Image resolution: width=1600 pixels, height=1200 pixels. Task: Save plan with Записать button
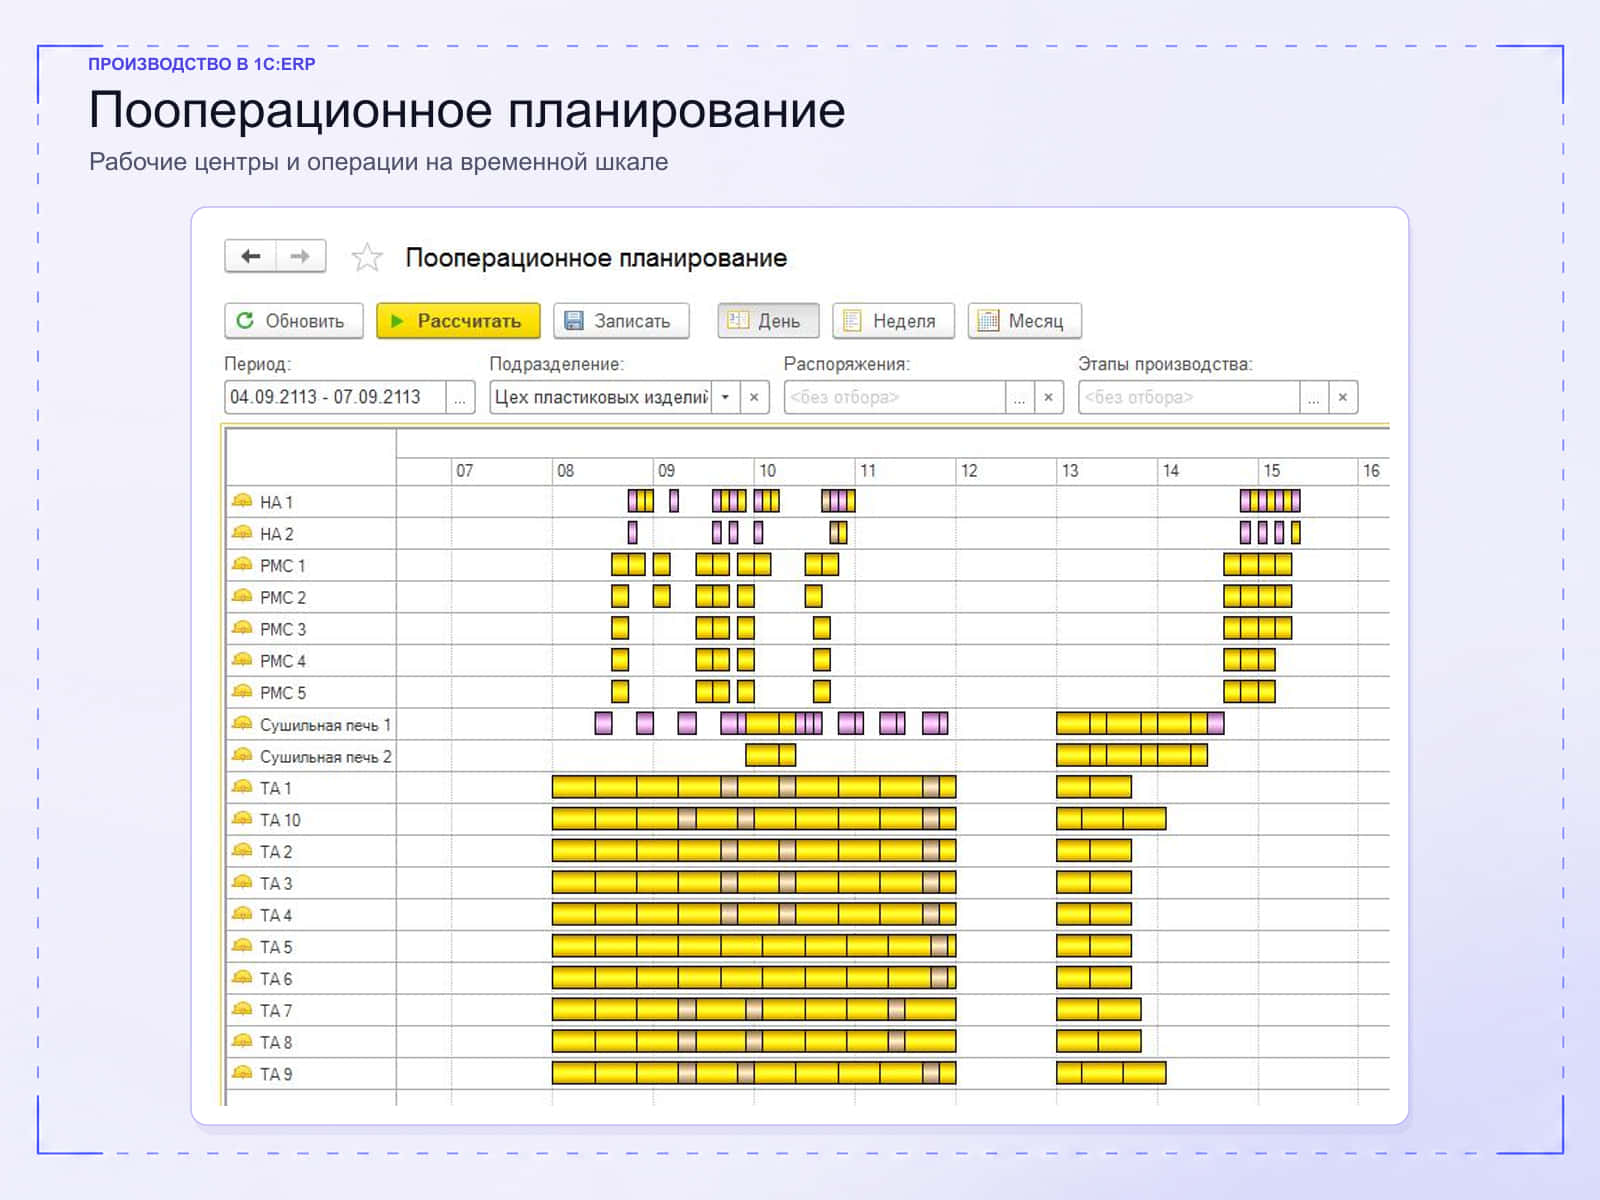coord(621,321)
